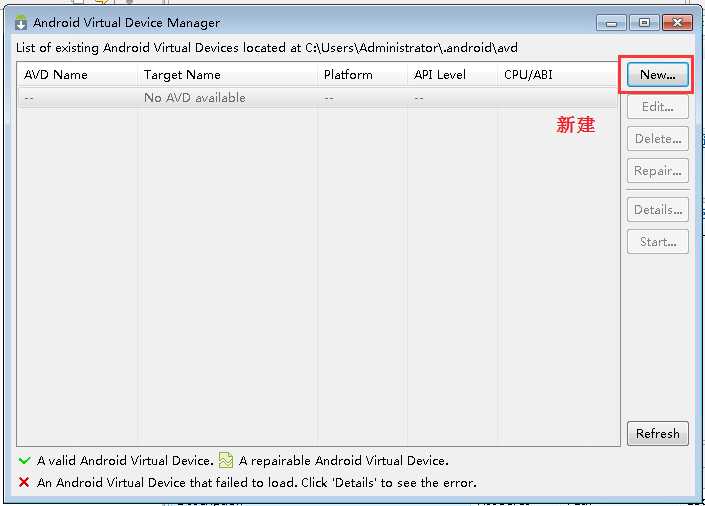Click the Android Virtual Device Manager title icon
Image resolution: width=705 pixels, height=506 pixels.
(x=21, y=22)
